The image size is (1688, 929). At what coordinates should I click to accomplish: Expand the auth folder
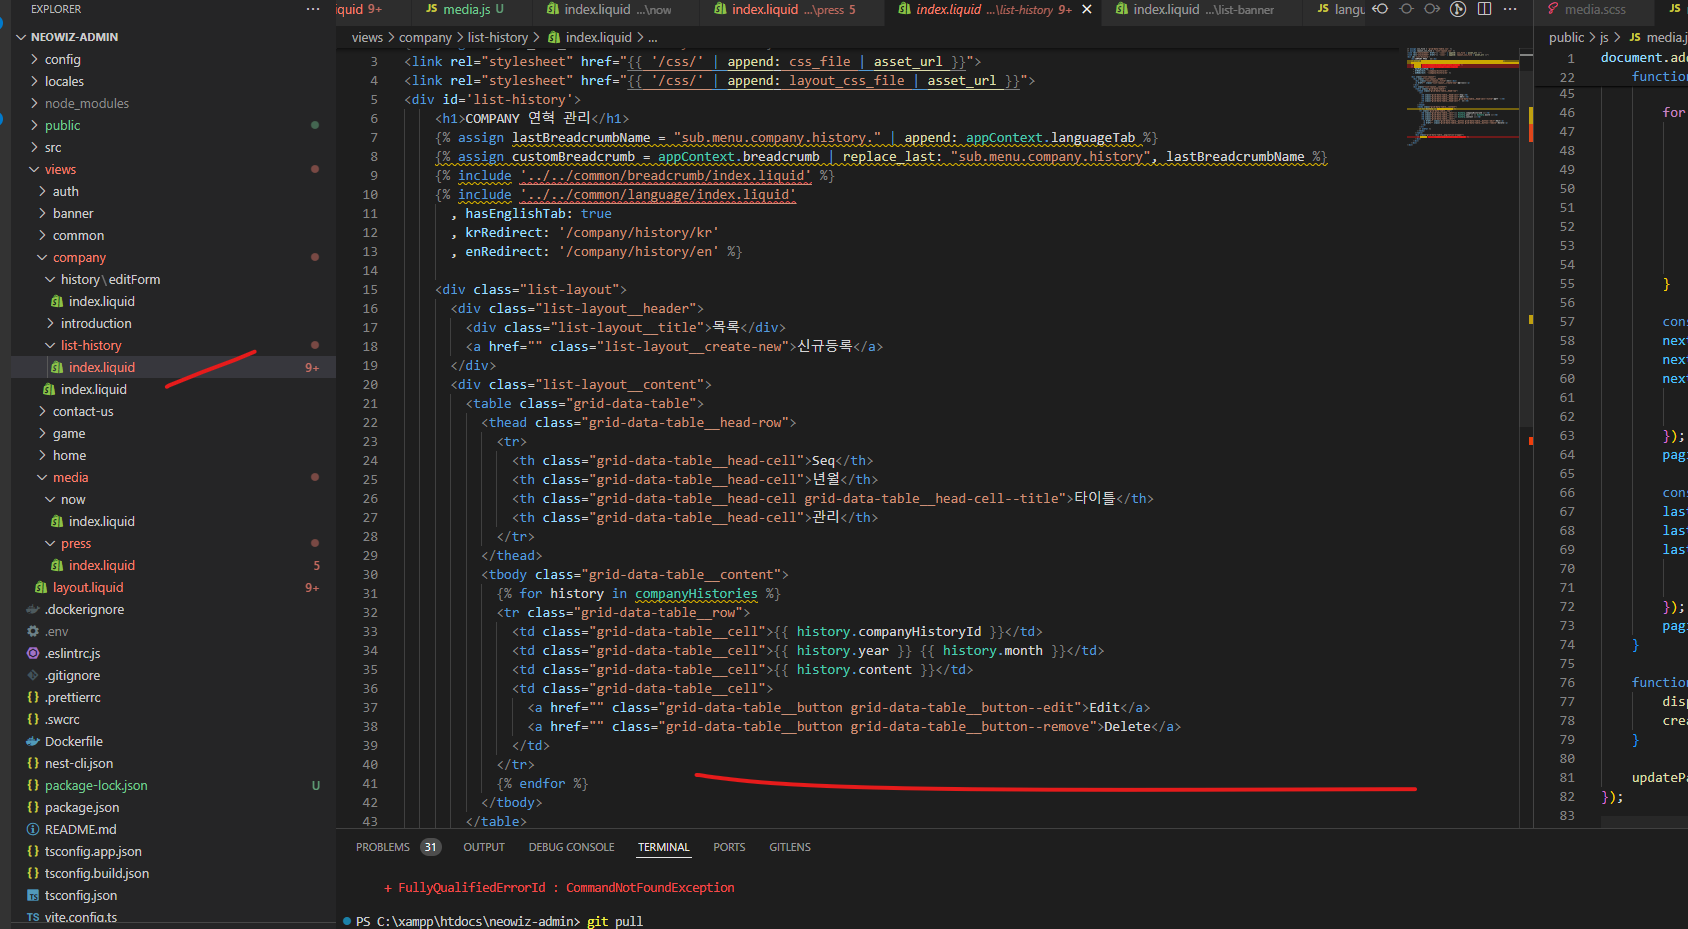pos(173,191)
